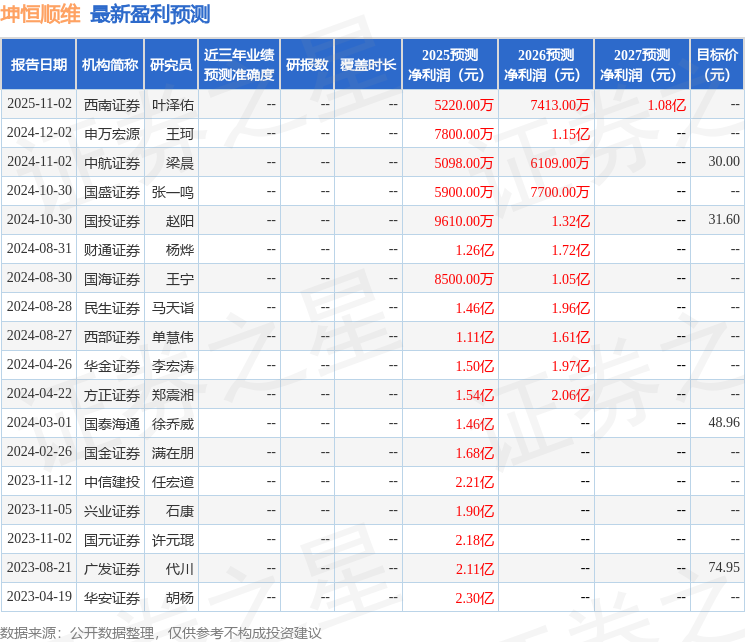Click the 最新盈利预测 heading

tap(150, 14)
